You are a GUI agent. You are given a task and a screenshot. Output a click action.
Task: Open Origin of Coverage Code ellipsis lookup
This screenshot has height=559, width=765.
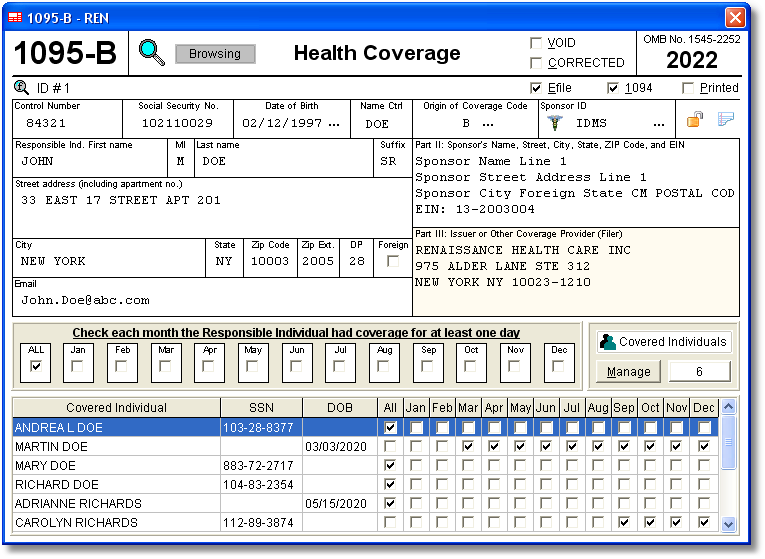pos(488,124)
